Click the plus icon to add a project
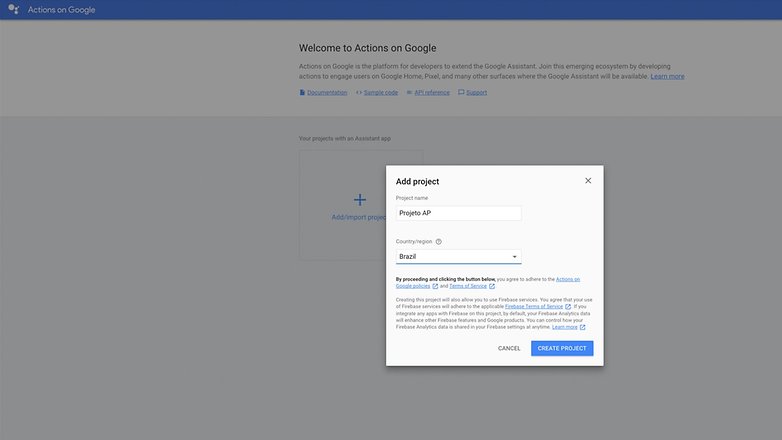Viewport: 782px width, 440px height. tap(360, 200)
